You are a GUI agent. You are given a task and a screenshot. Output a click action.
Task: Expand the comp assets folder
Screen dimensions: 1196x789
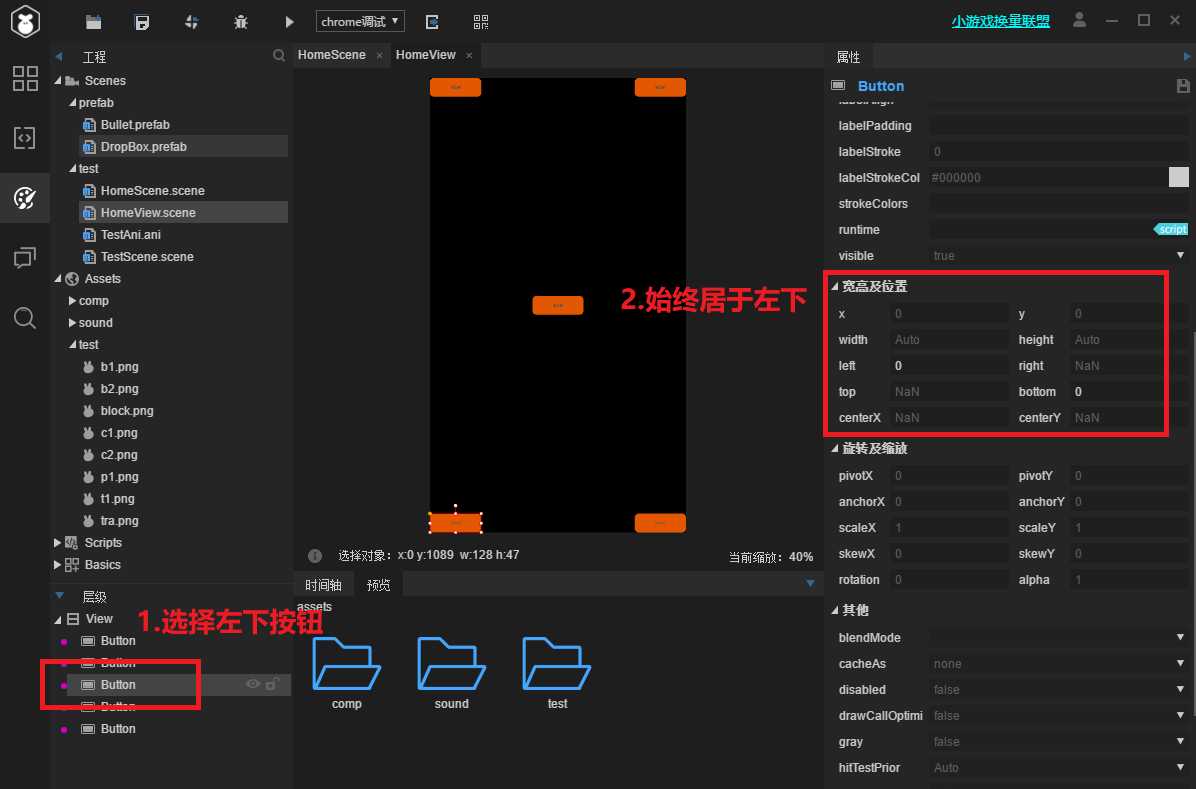tap(72, 301)
